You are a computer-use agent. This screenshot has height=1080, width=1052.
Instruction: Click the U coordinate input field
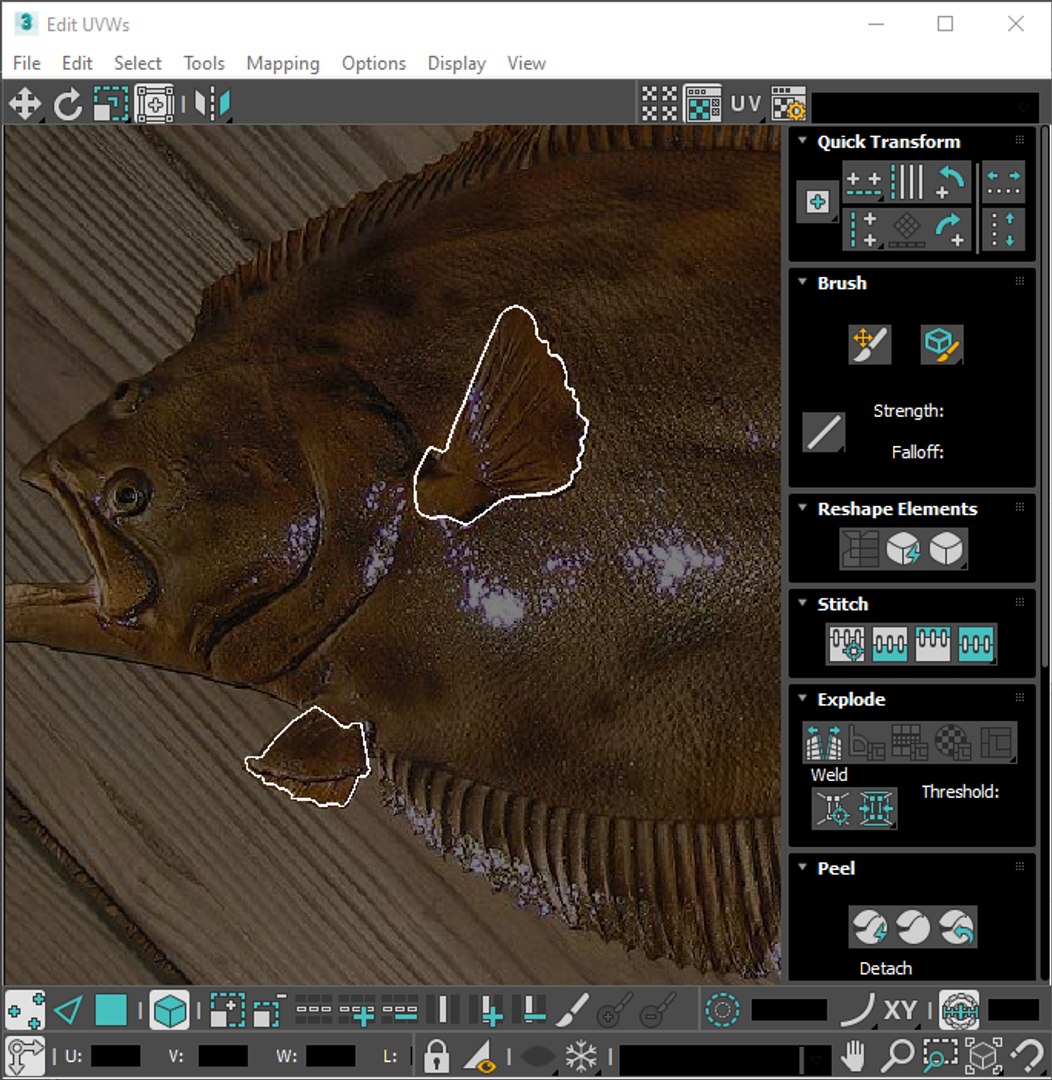coord(116,1056)
